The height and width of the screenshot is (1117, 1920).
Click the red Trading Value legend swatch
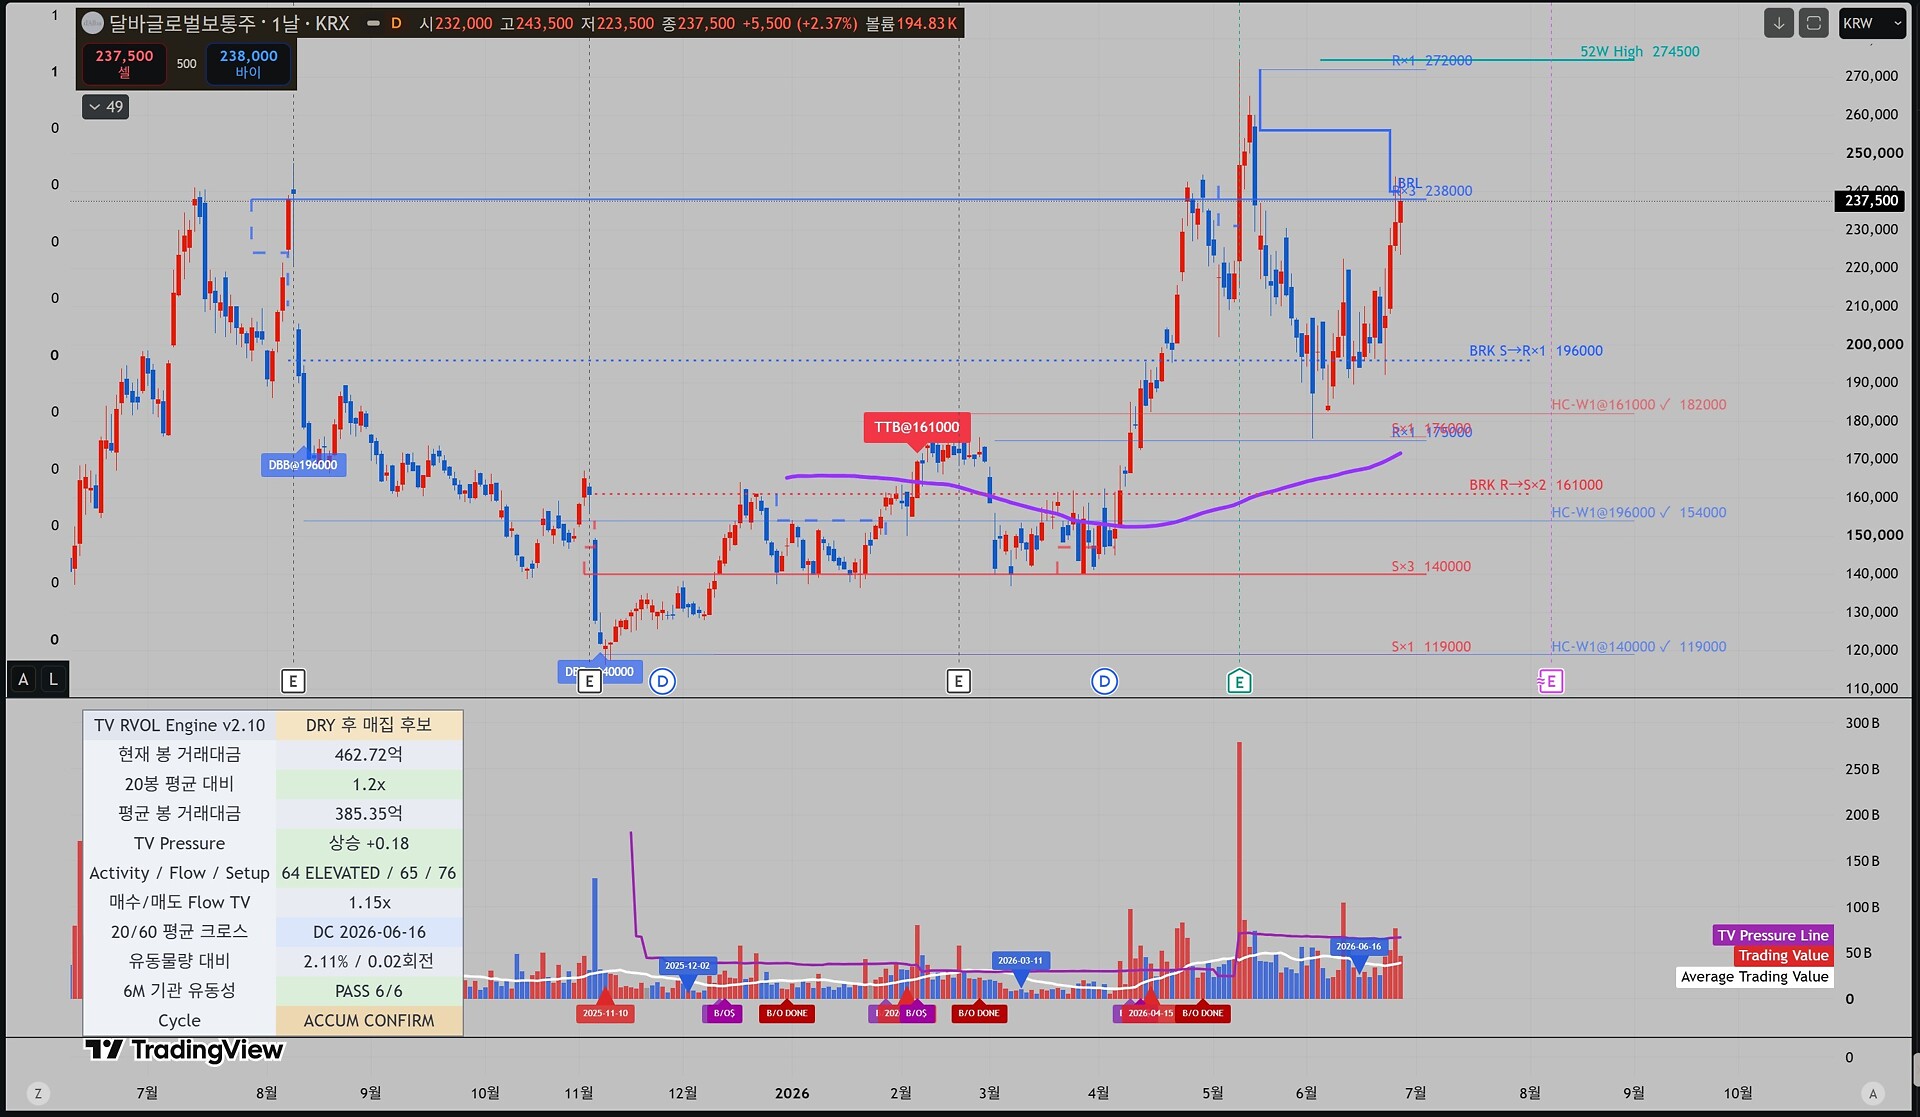pyautogui.click(x=1782, y=955)
